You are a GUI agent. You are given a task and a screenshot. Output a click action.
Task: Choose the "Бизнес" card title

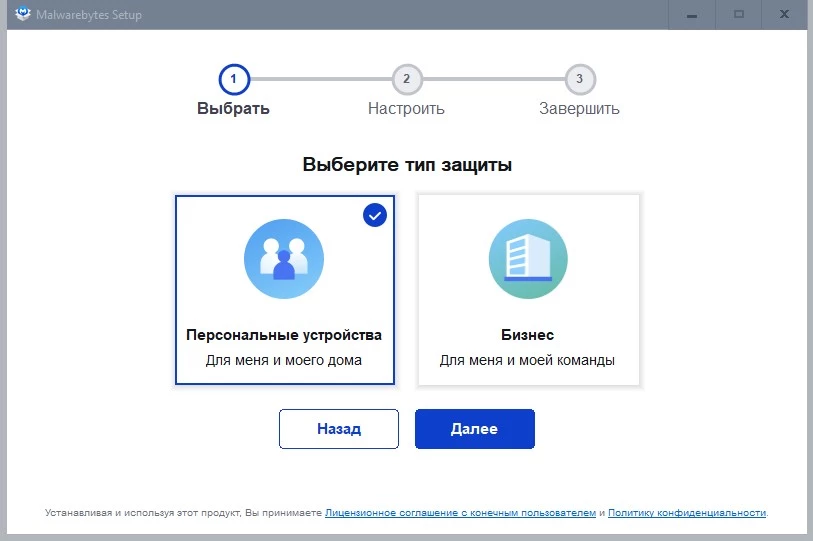tap(527, 335)
